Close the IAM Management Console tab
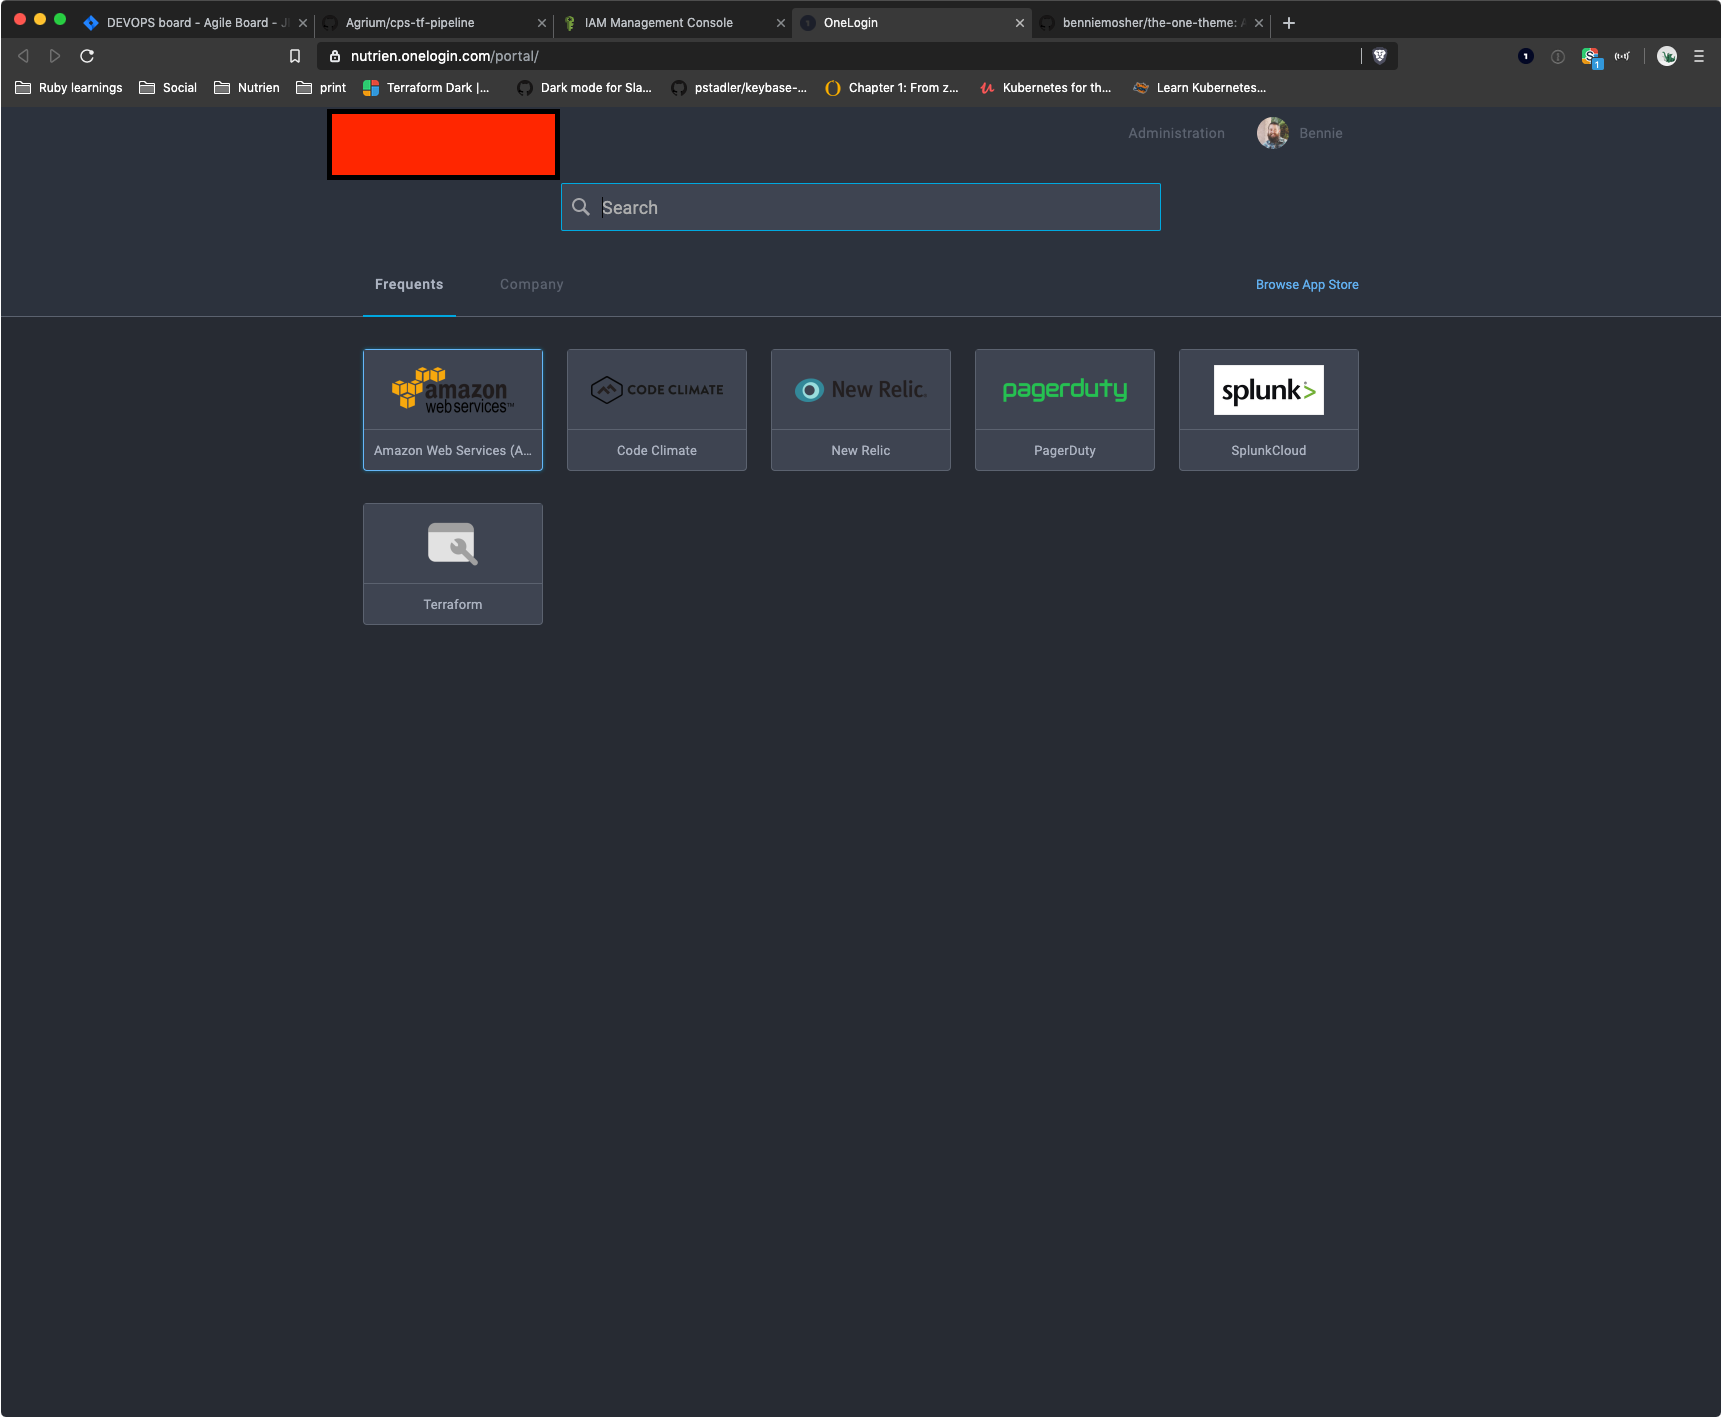The image size is (1721, 1418). (781, 23)
